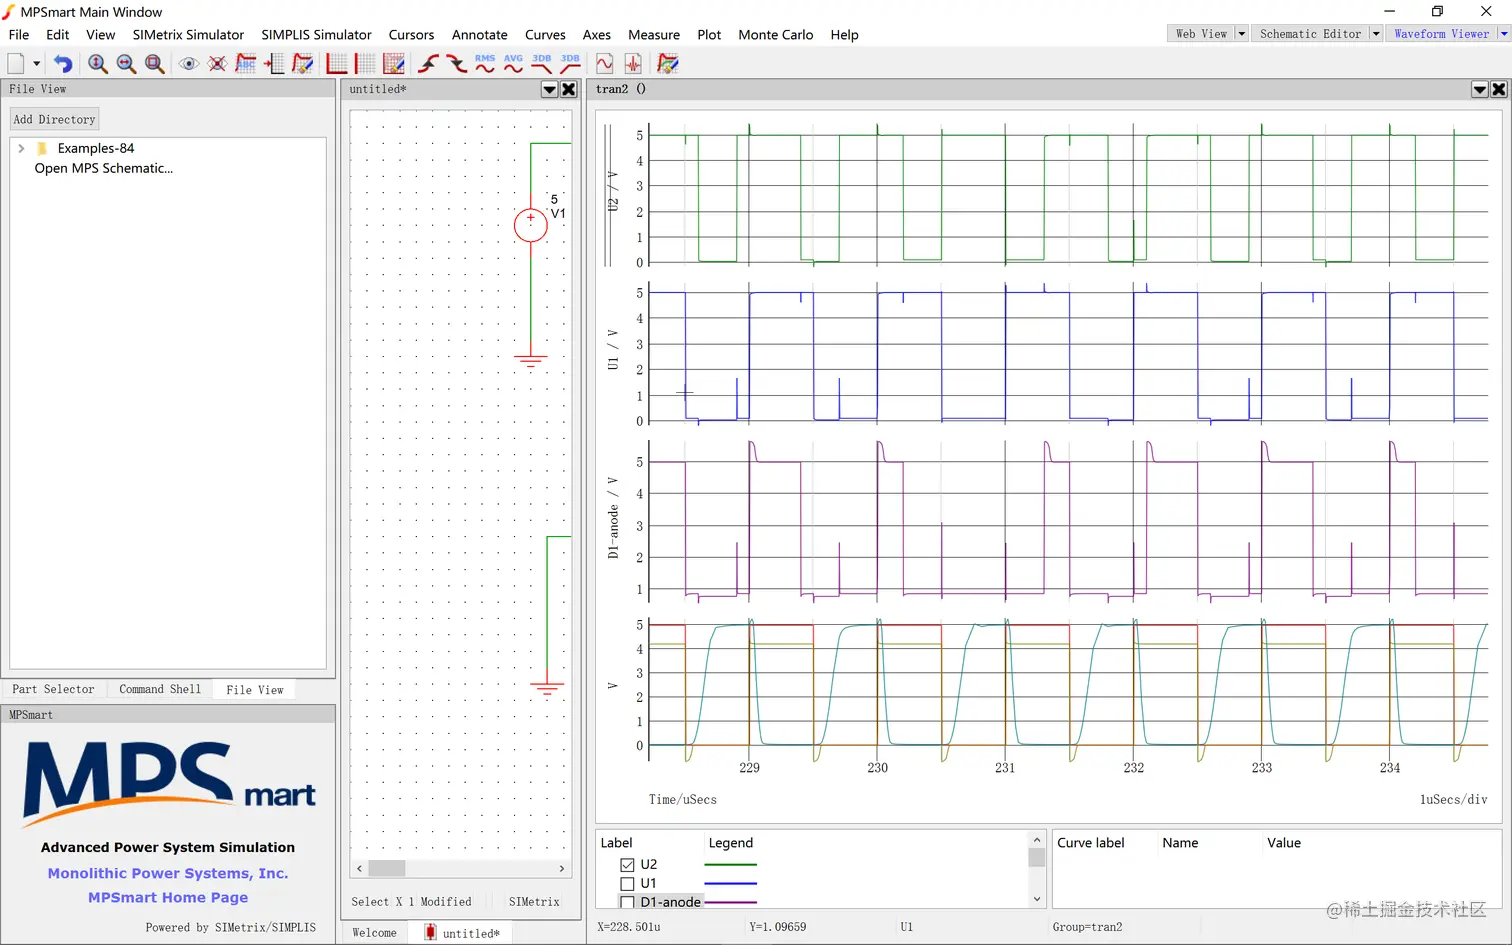Switch to Web View

[x=1201, y=34]
